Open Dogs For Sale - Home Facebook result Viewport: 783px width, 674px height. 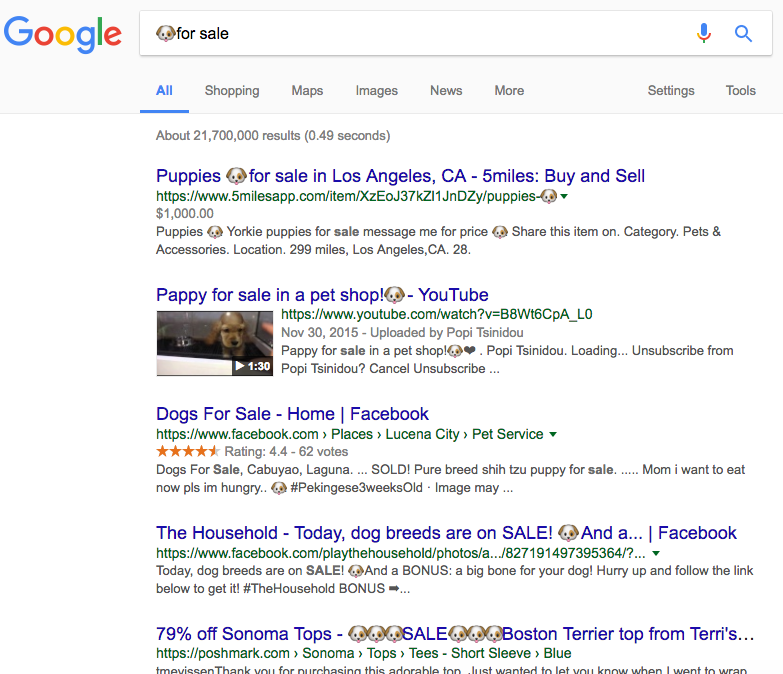click(x=292, y=414)
